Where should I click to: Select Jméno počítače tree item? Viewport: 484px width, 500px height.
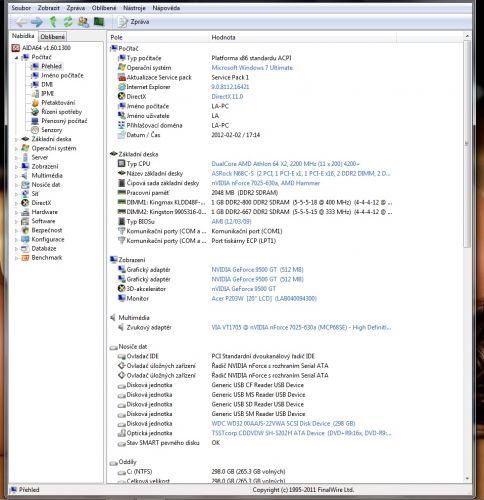[x=62, y=75]
